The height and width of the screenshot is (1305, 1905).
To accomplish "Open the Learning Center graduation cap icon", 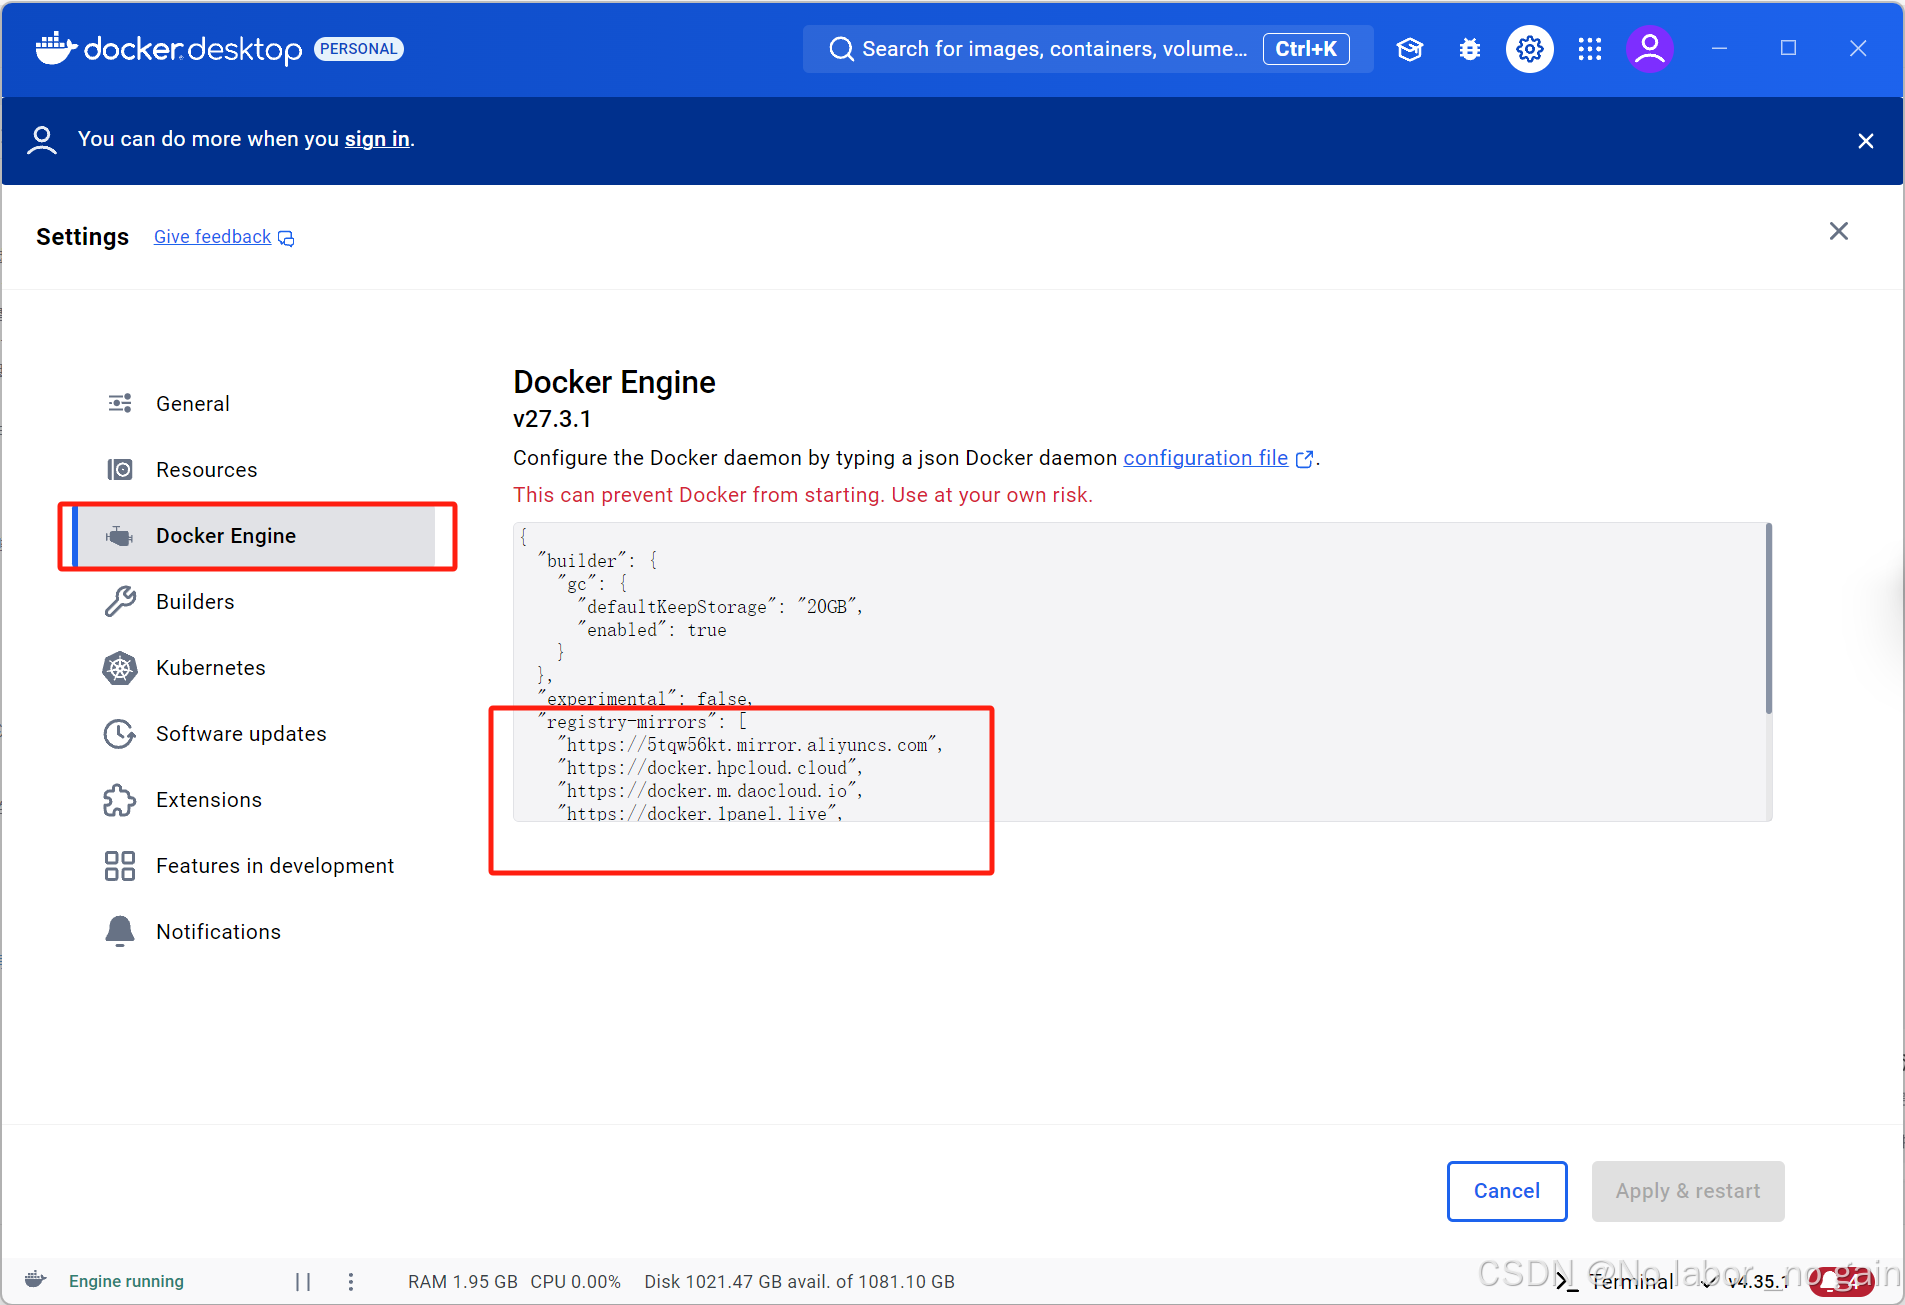I will 1410,48.
